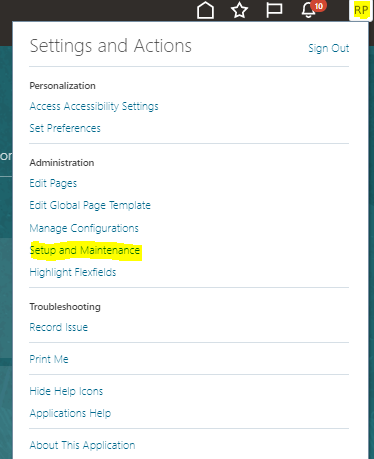Viewport: 374px width, 459px height.
Task: Open Favorites star icon
Action: coord(239,10)
